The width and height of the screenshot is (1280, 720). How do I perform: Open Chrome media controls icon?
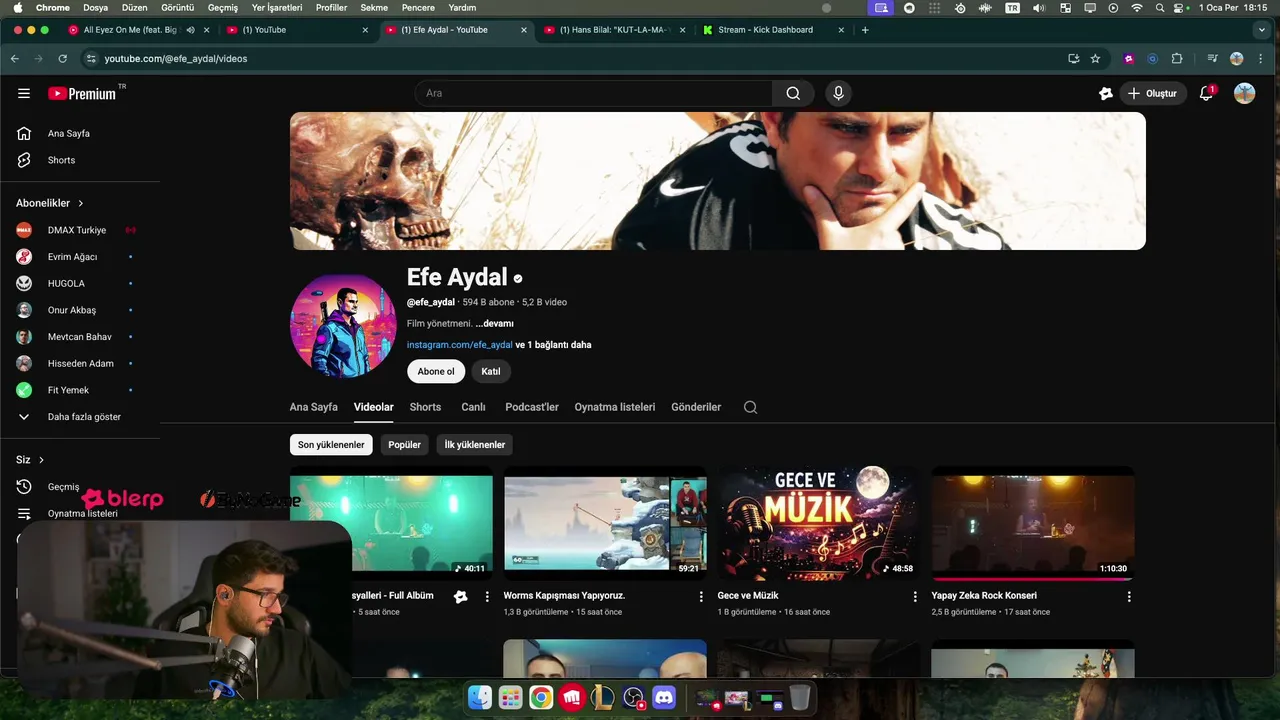(1212, 59)
